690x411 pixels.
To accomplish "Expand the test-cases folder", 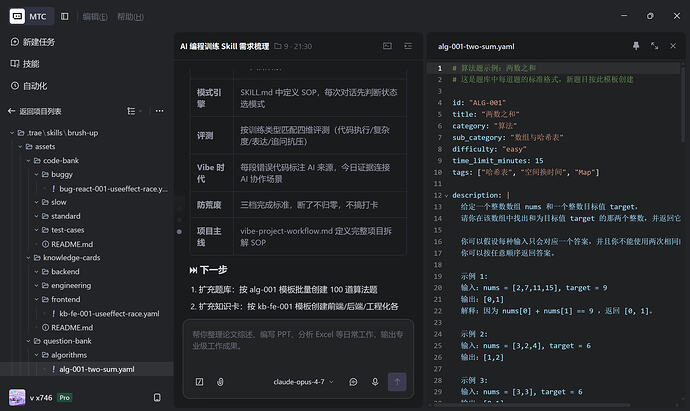I will click(x=37, y=230).
